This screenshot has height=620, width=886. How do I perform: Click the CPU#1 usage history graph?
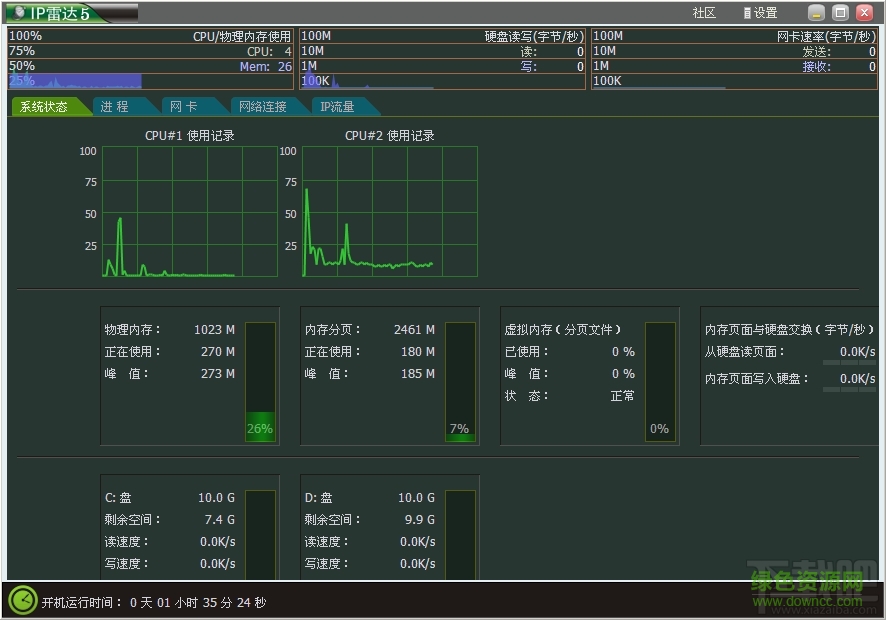[x=189, y=211]
